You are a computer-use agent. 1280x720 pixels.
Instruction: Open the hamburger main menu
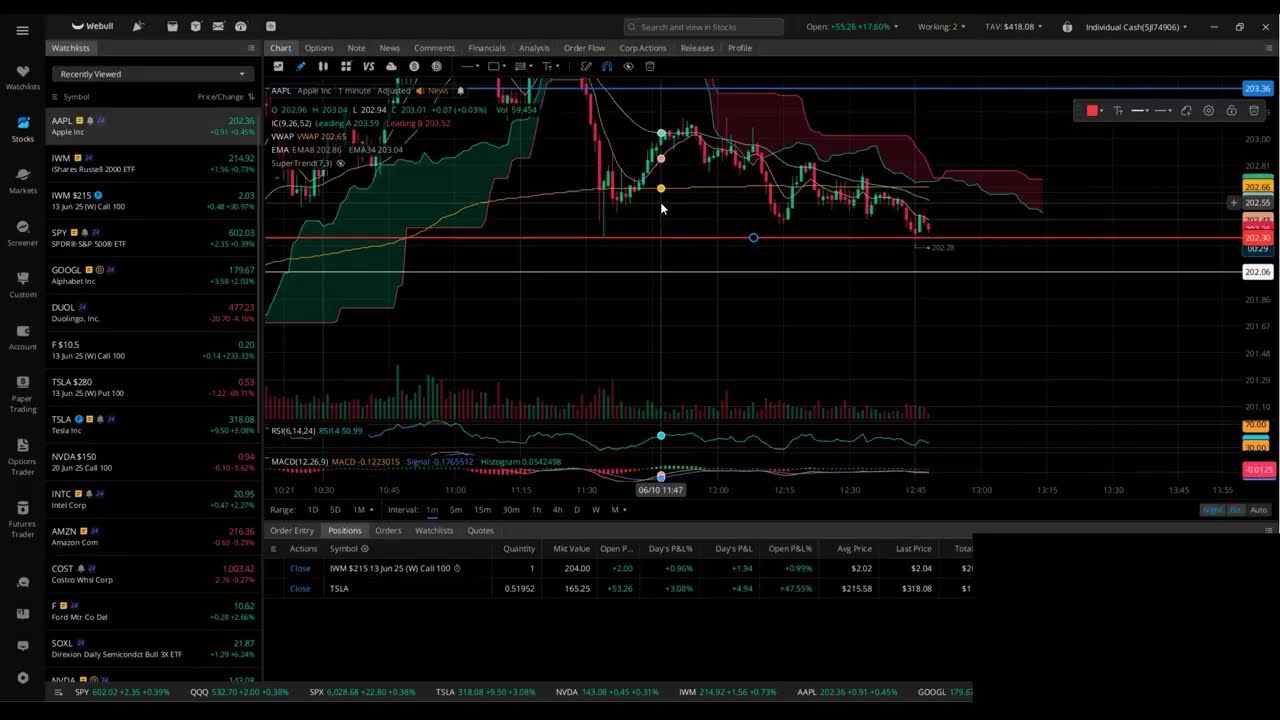point(22,30)
